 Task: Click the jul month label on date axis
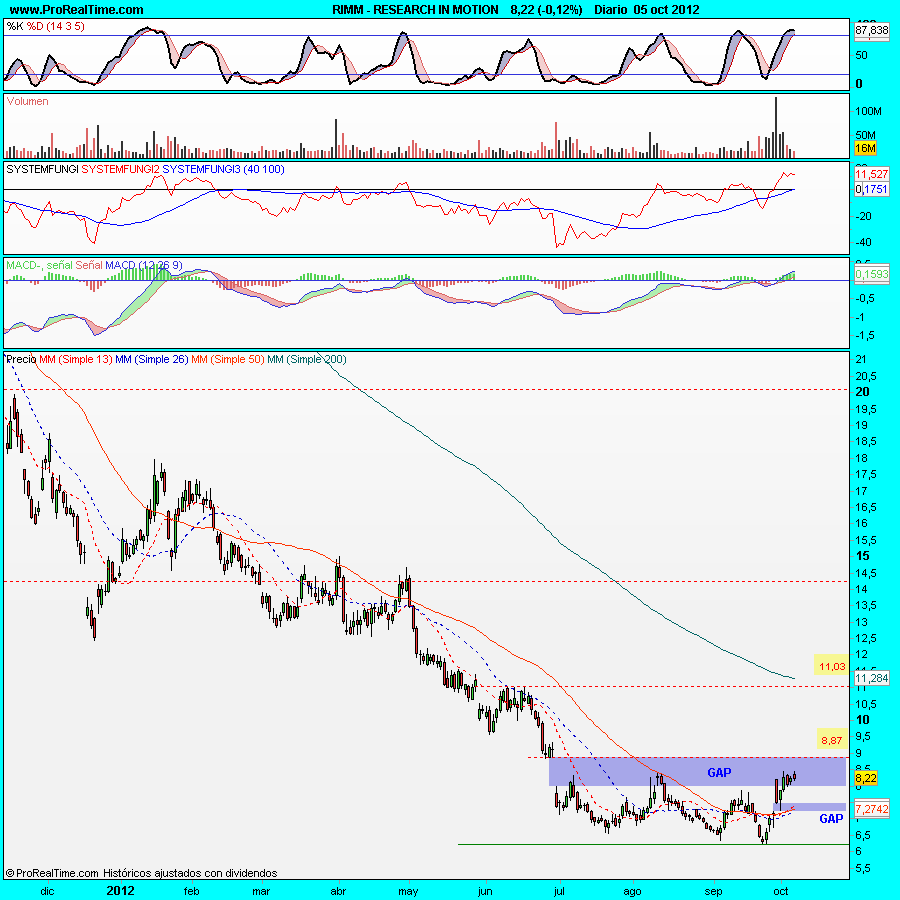[x=559, y=891]
